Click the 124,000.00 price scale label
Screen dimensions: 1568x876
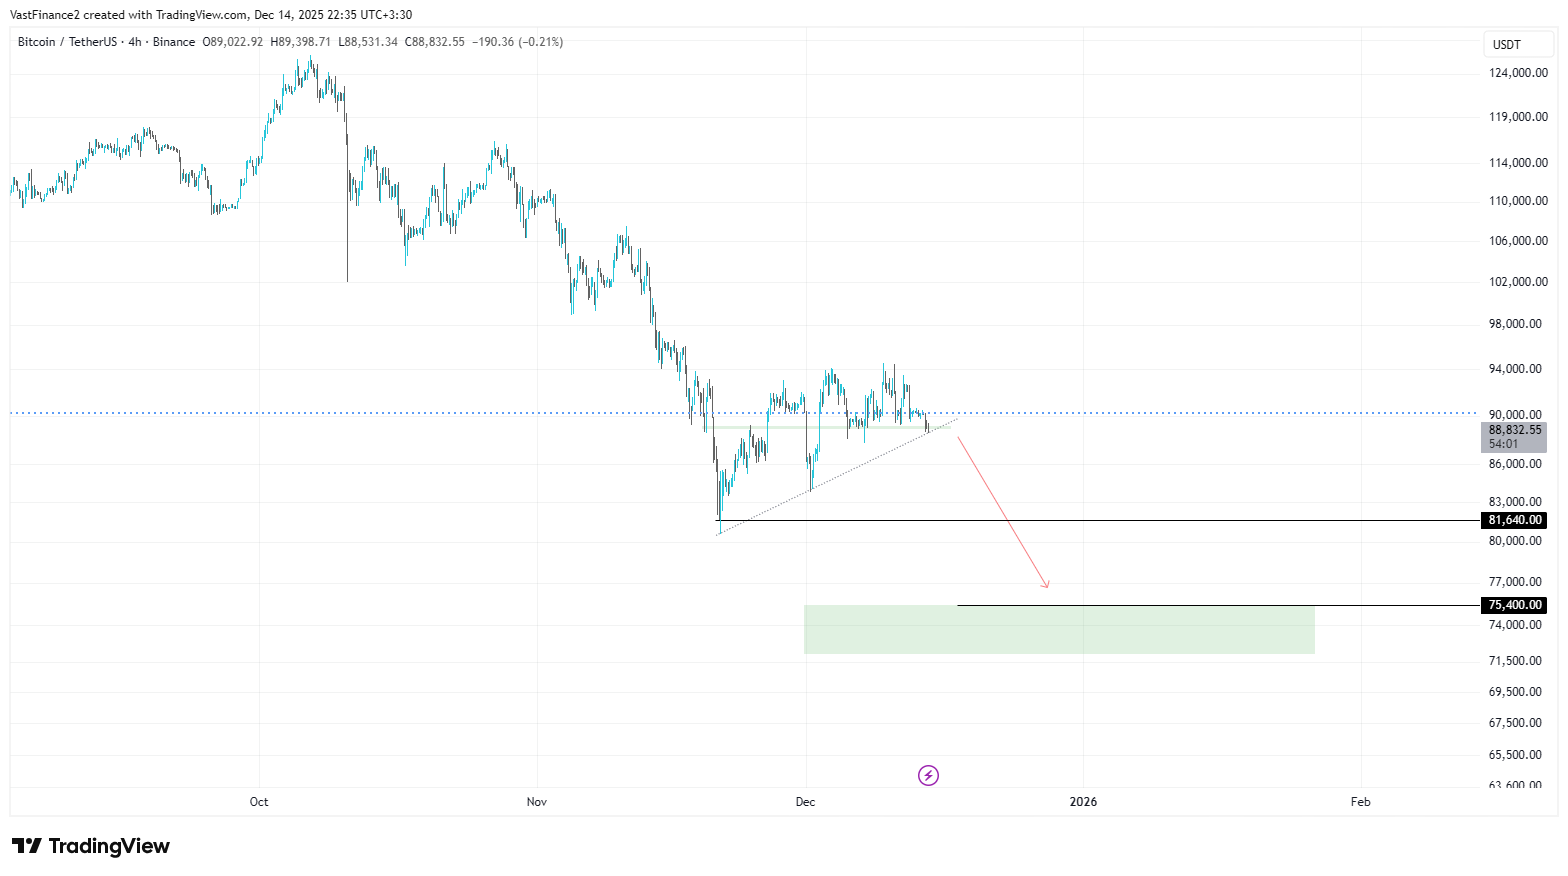point(1517,73)
